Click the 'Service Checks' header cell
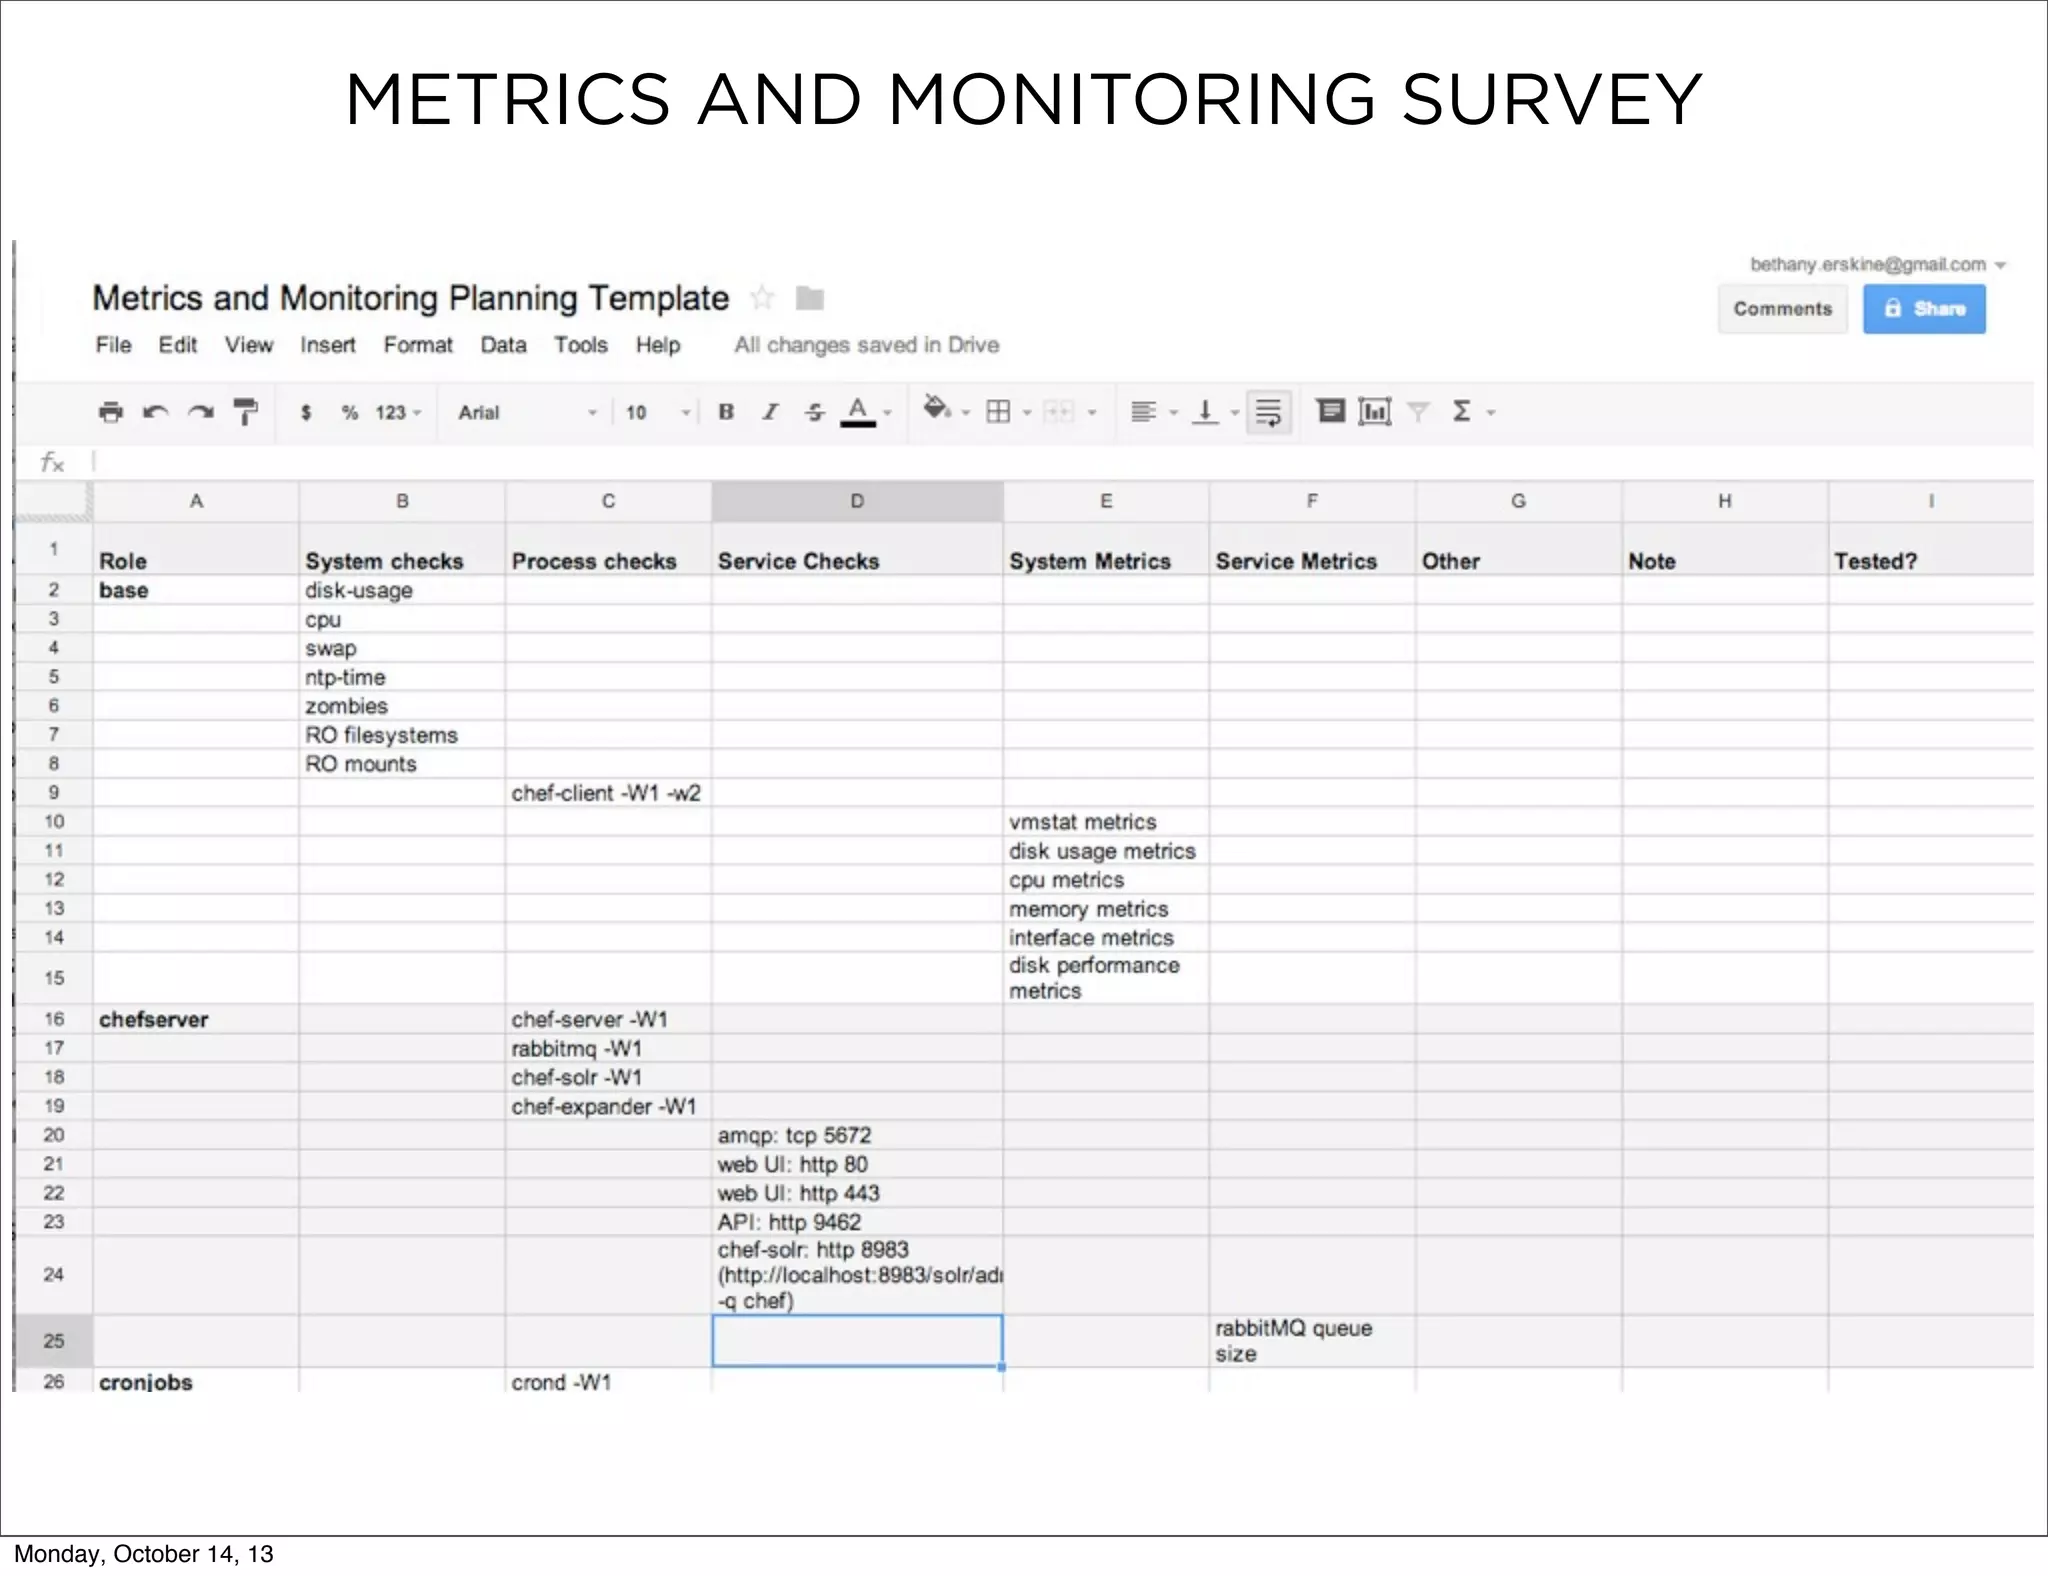 [x=857, y=549]
